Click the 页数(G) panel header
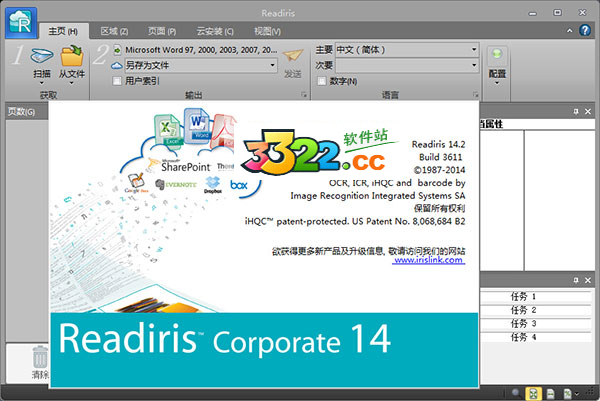This screenshot has width=600, height=401. [x=27, y=112]
